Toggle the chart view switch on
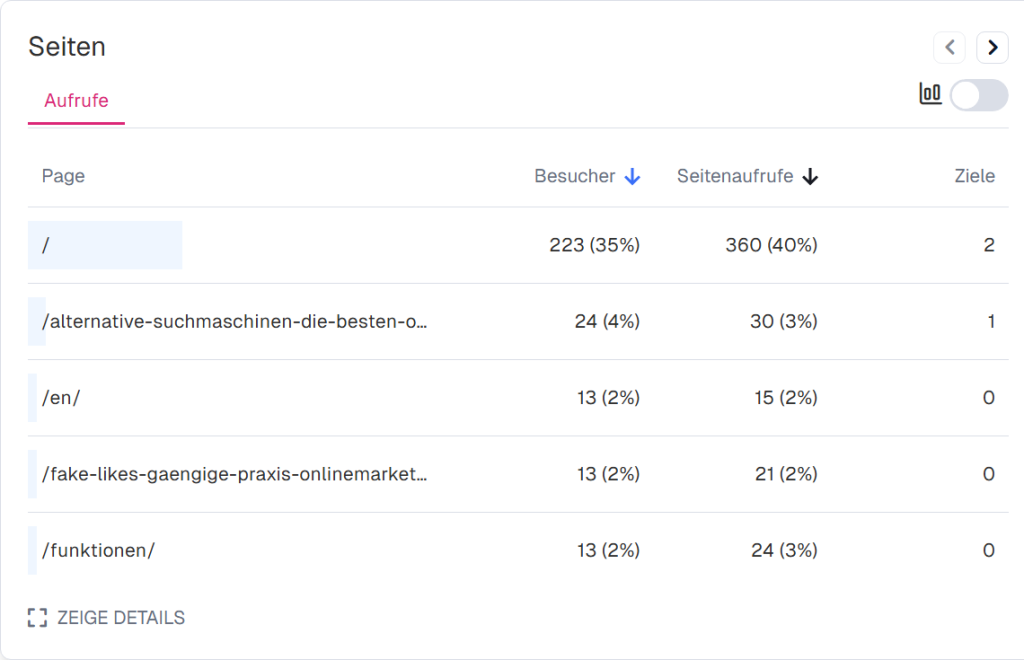Image resolution: width=1024 pixels, height=660 pixels. (x=978, y=95)
